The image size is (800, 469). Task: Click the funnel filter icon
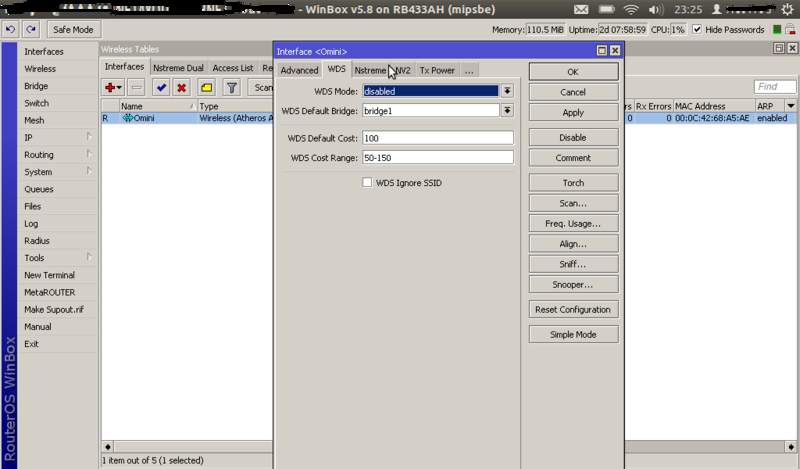(232, 88)
